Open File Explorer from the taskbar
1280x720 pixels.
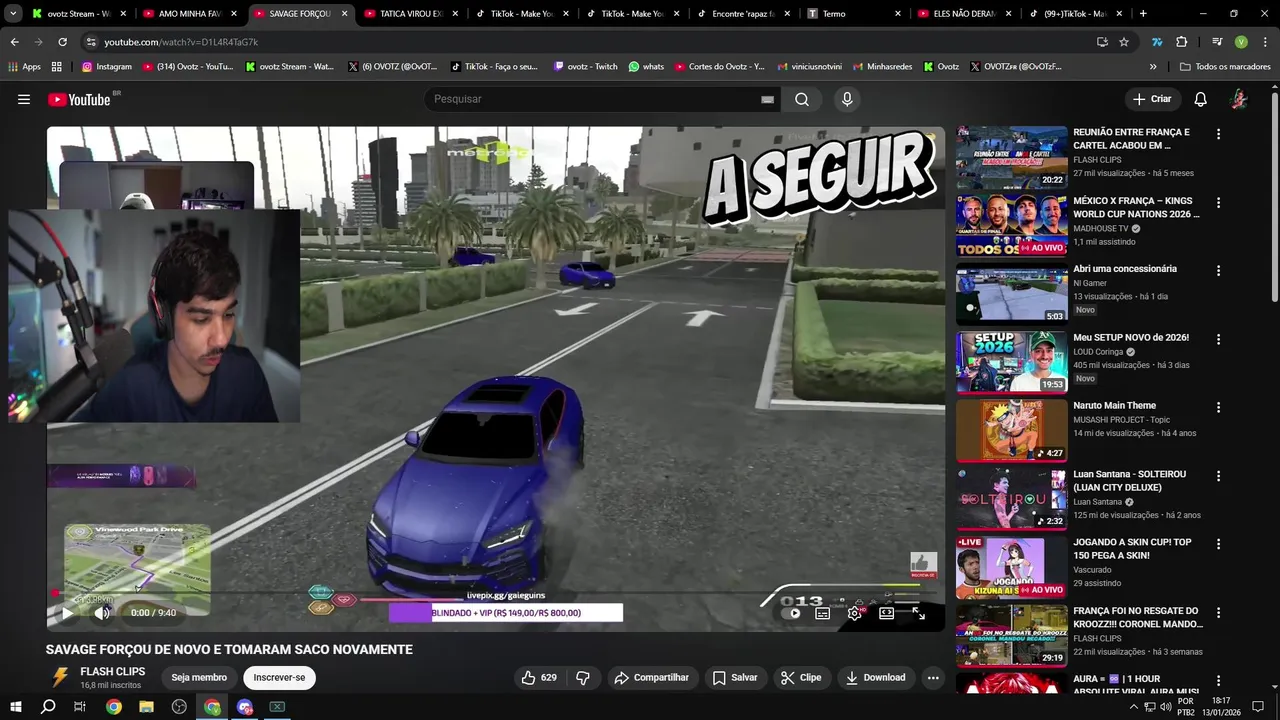146,707
